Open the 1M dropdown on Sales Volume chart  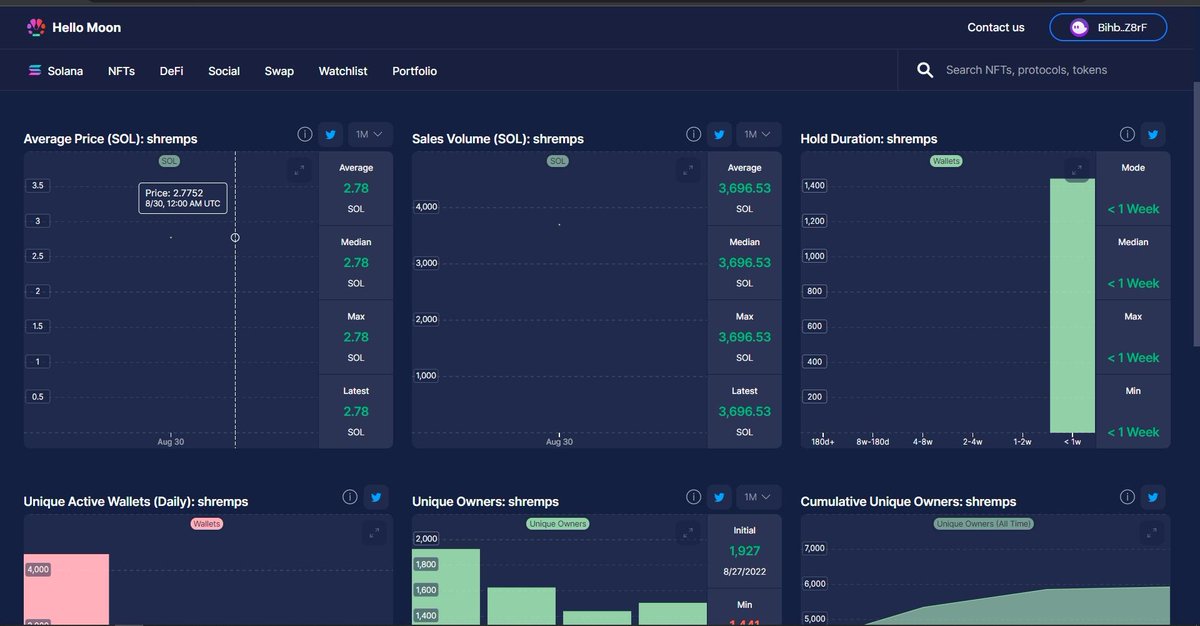coord(758,133)
